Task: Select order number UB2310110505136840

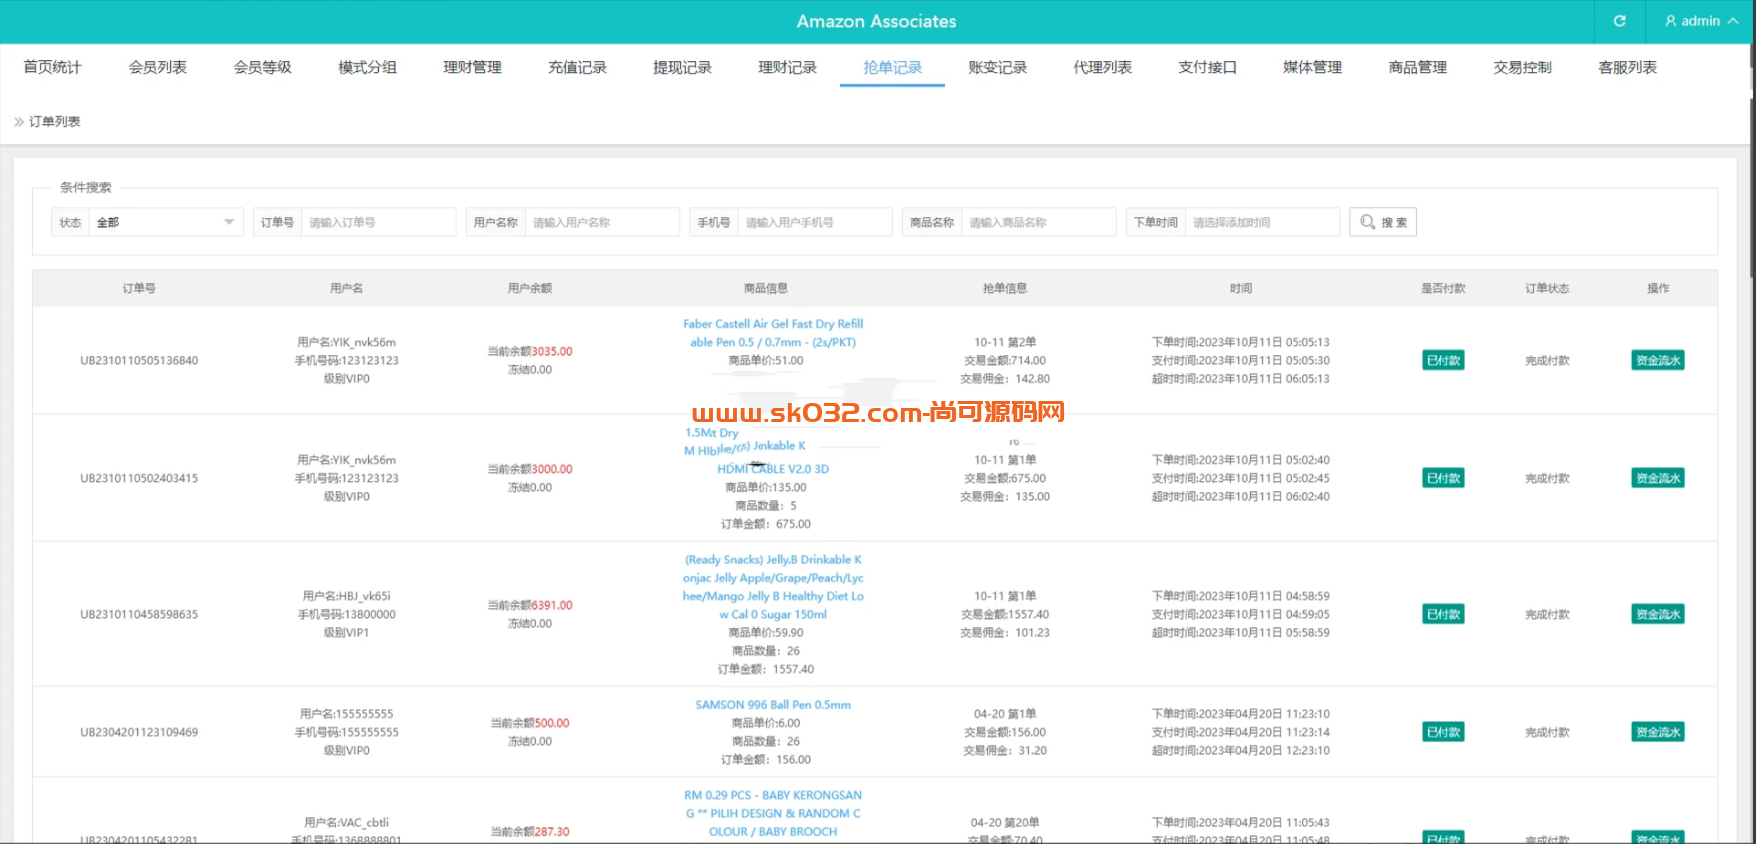Action: [139, 360]
